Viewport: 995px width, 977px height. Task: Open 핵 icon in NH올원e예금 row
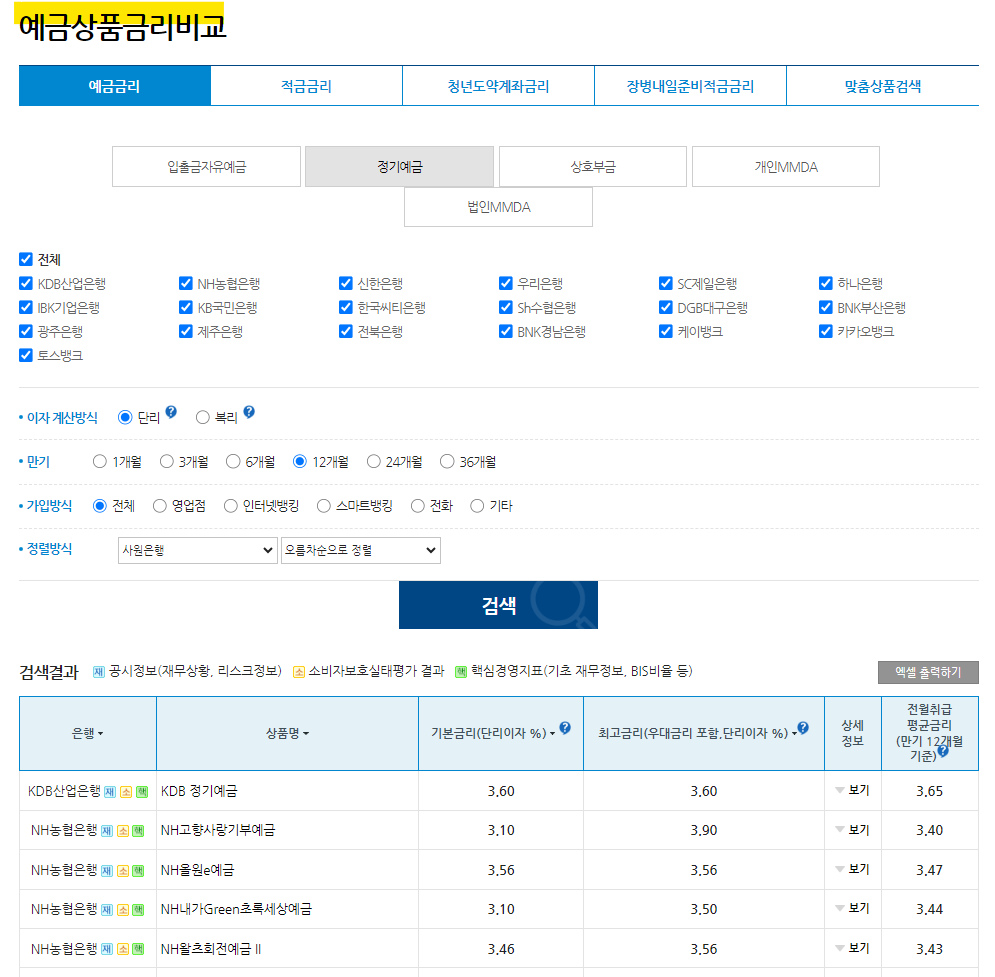click(138, 871)
